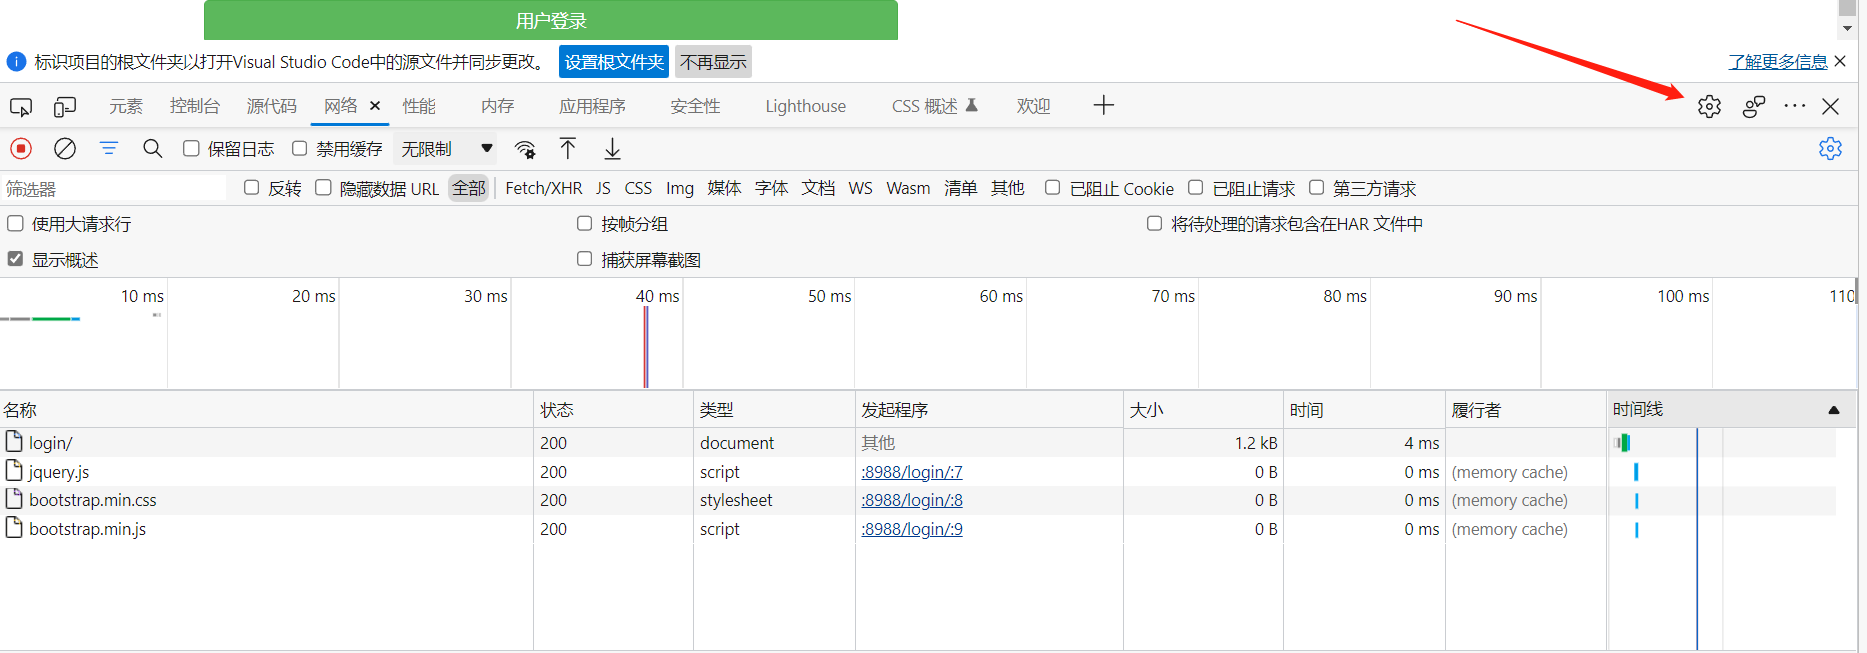Open the 无限制 throttling dropdown

447,149
